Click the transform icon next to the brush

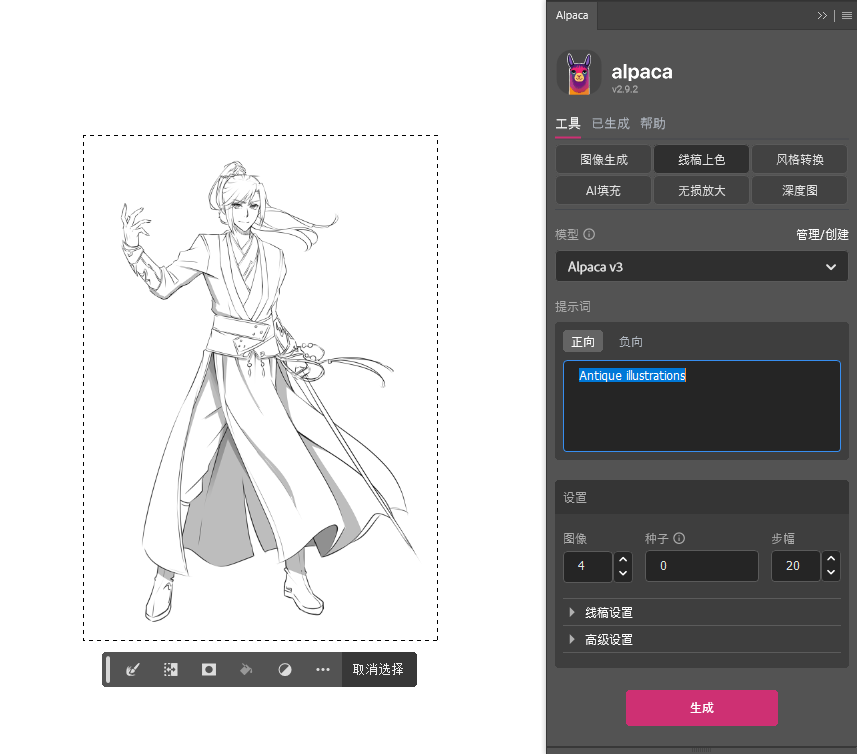(169, 669)
